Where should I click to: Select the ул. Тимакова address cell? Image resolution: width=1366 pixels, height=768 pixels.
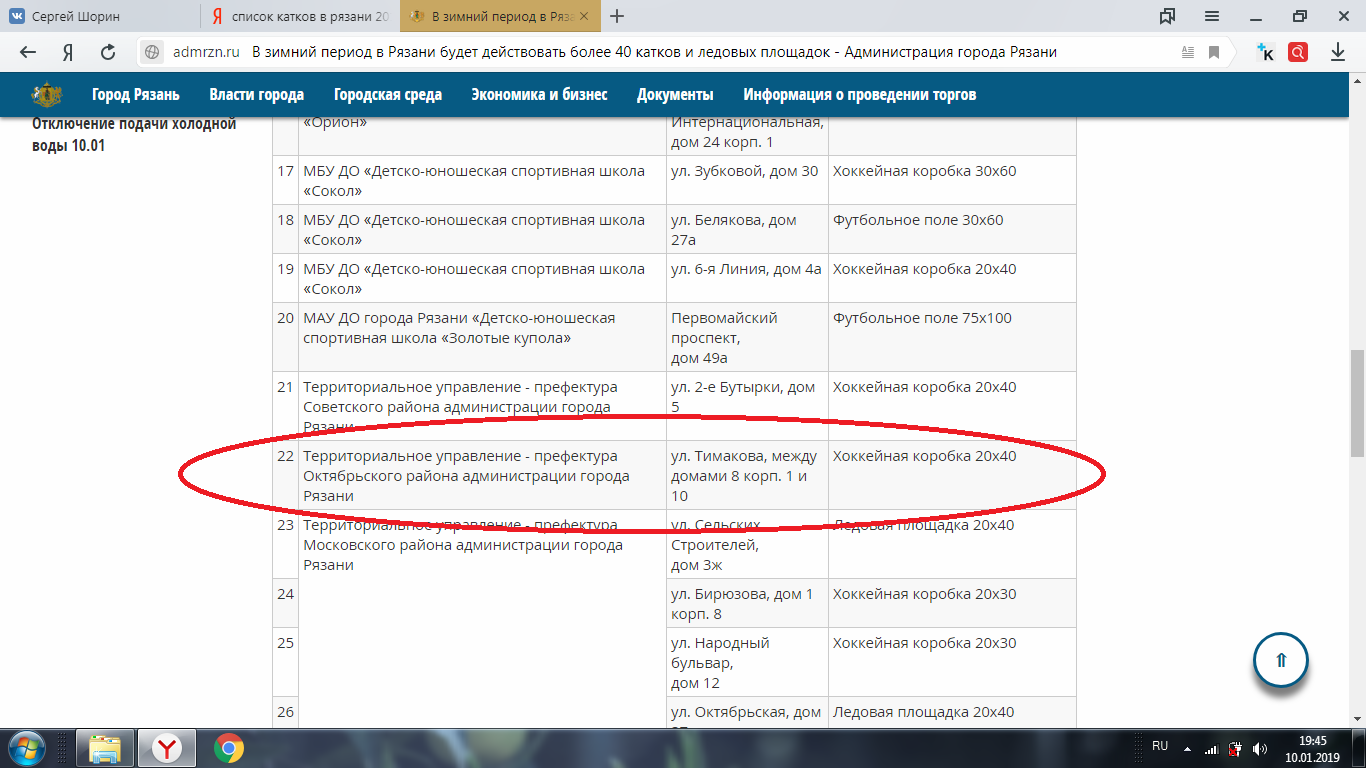click(747, 475)
